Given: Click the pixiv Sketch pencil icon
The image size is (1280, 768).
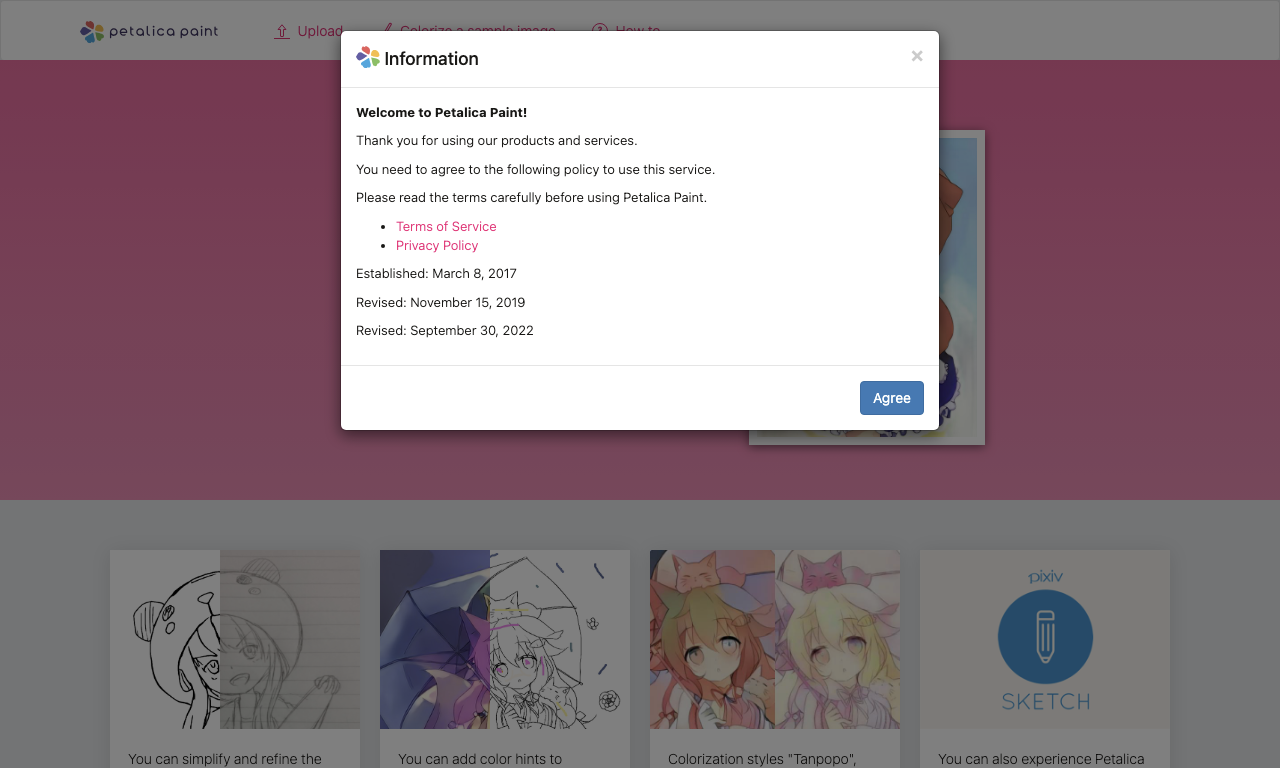Looking at the screenshot, I should [x=1045, y=637].
